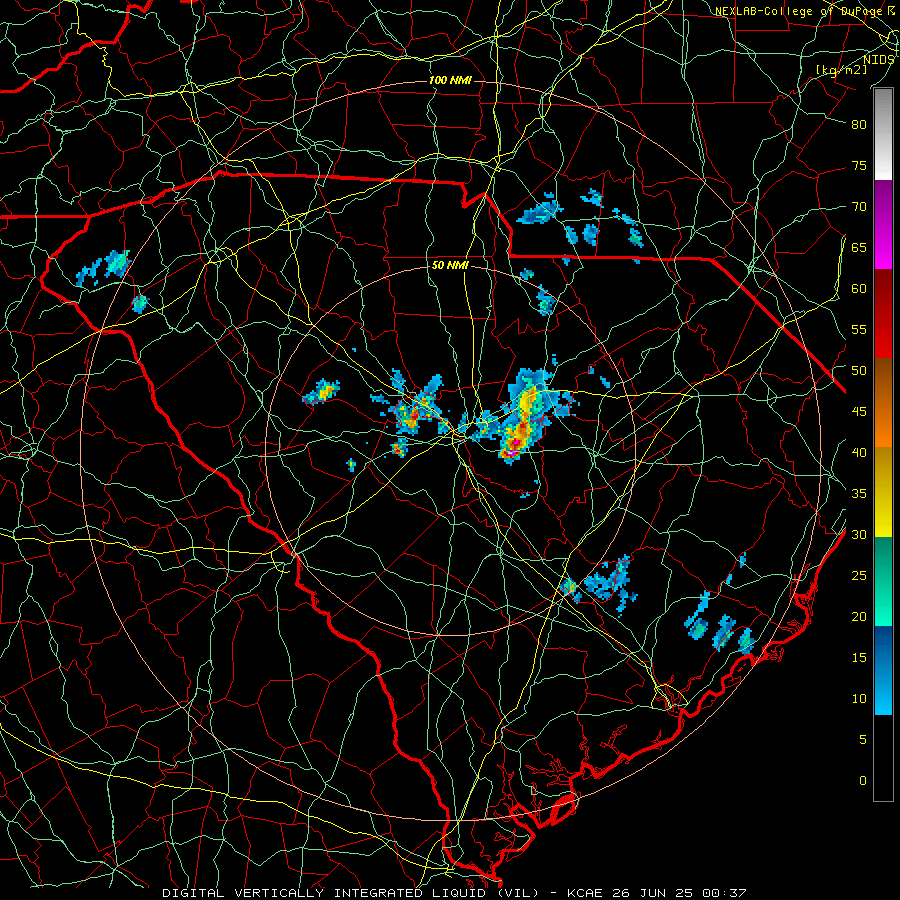Click the yellow band of the color bar
This screenshot has height=900, width=900.
click(883, 492)
